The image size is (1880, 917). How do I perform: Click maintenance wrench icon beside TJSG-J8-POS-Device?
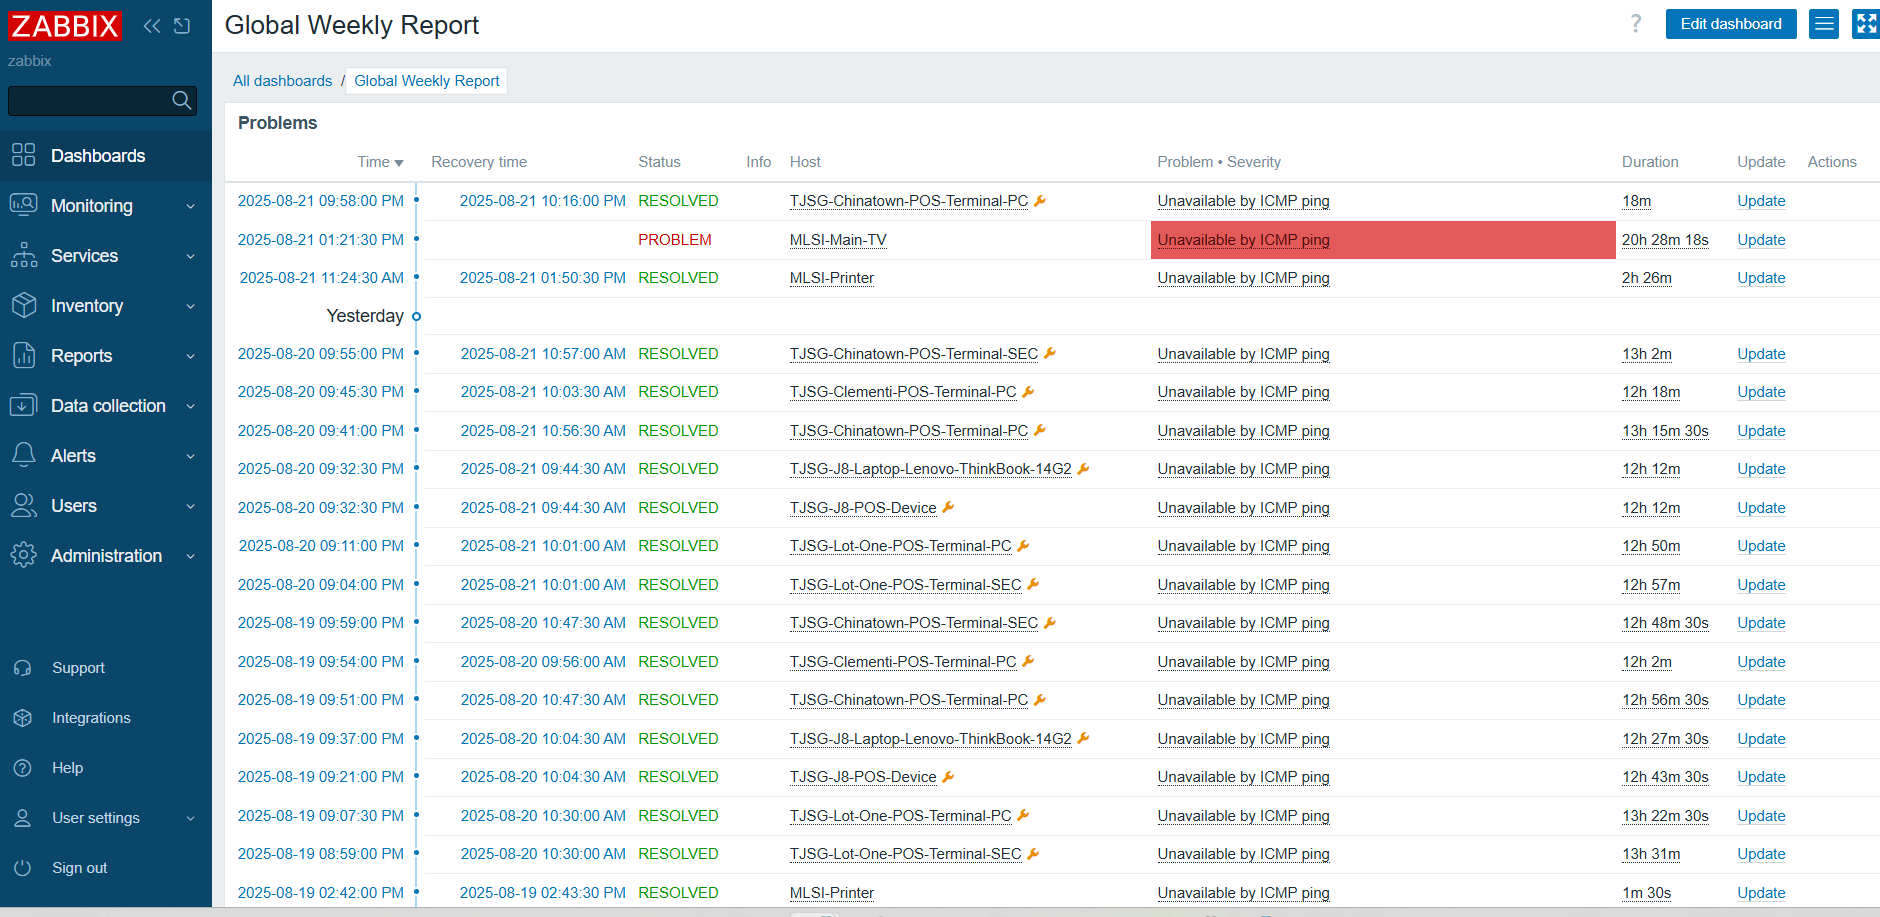pos(948,508)
